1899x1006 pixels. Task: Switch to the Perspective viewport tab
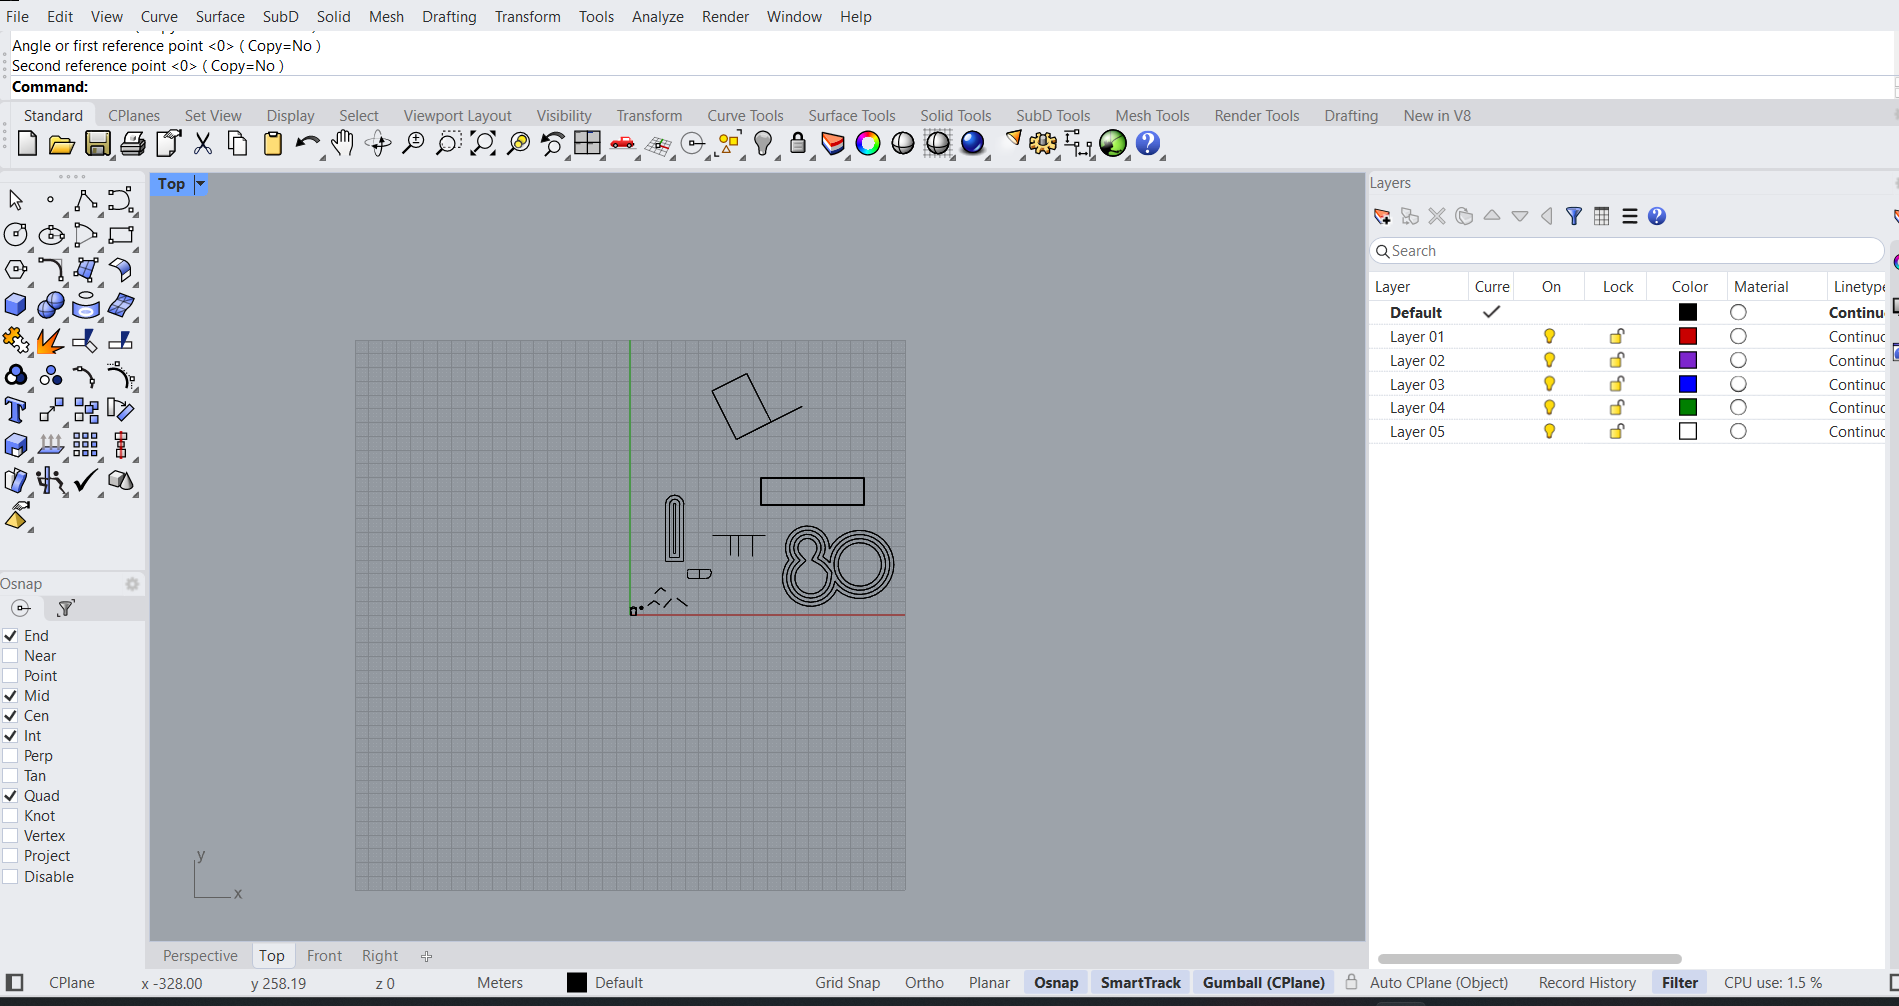[200, 956]
